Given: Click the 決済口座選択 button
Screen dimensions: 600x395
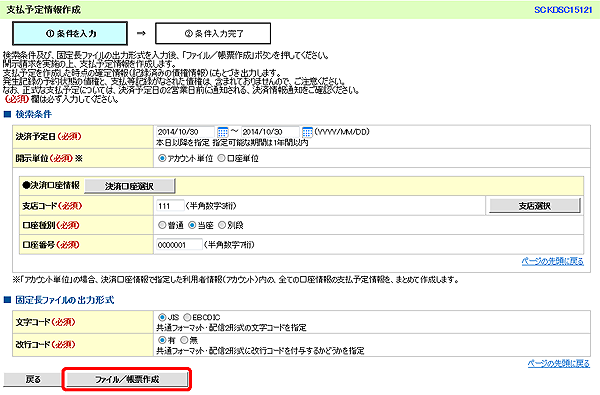Looking at the screenshot, I should tap(130, 186).
